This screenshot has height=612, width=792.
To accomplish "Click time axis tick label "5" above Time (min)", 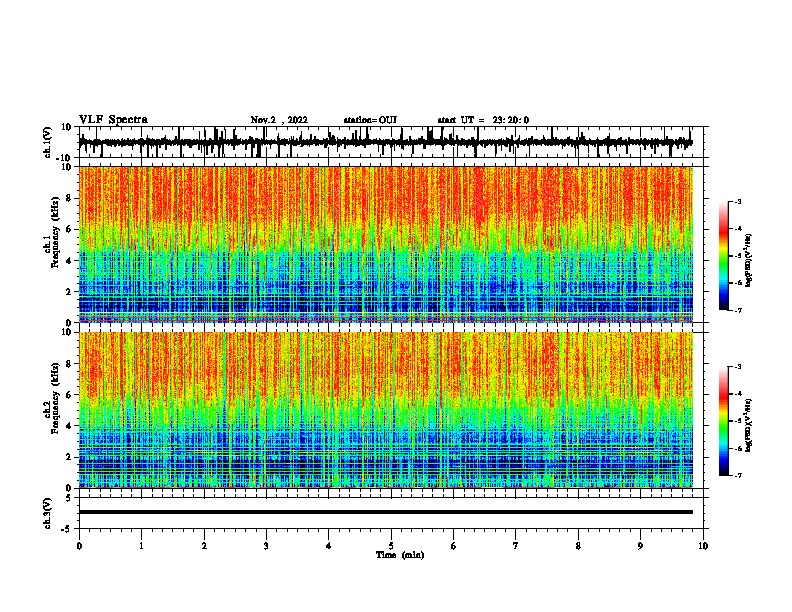I will tap(391, 546).
